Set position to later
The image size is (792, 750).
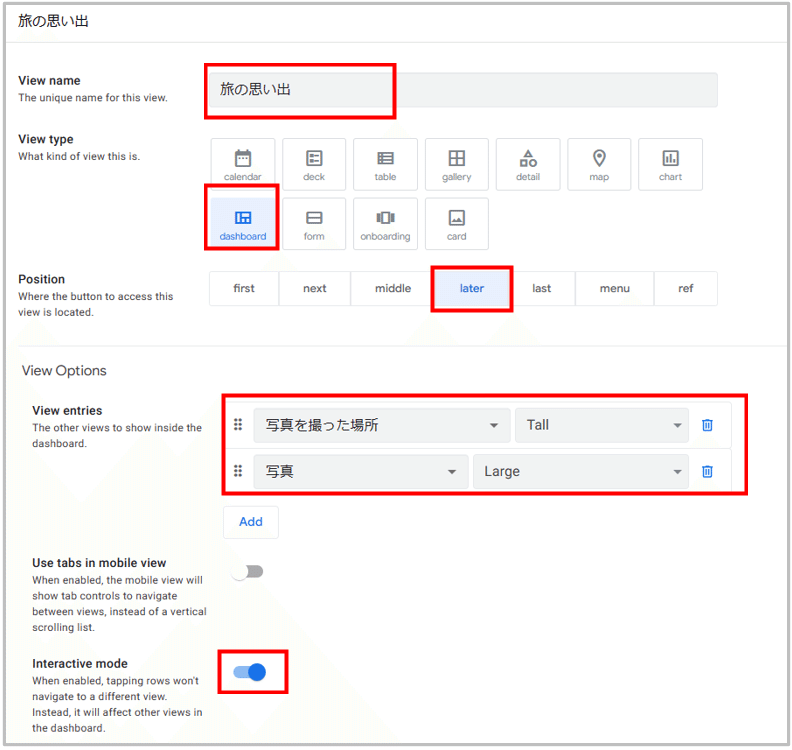pos(472,288)
